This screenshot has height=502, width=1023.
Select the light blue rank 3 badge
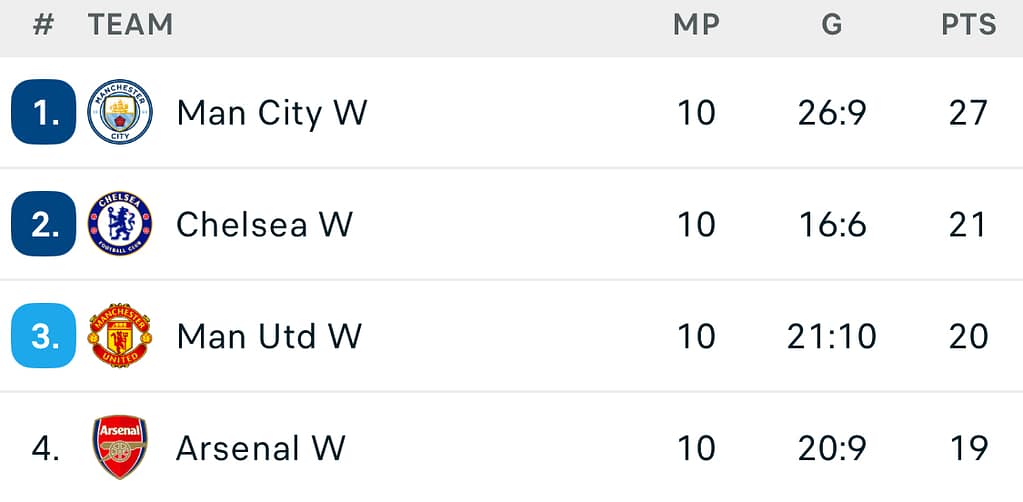click(44, 336)
